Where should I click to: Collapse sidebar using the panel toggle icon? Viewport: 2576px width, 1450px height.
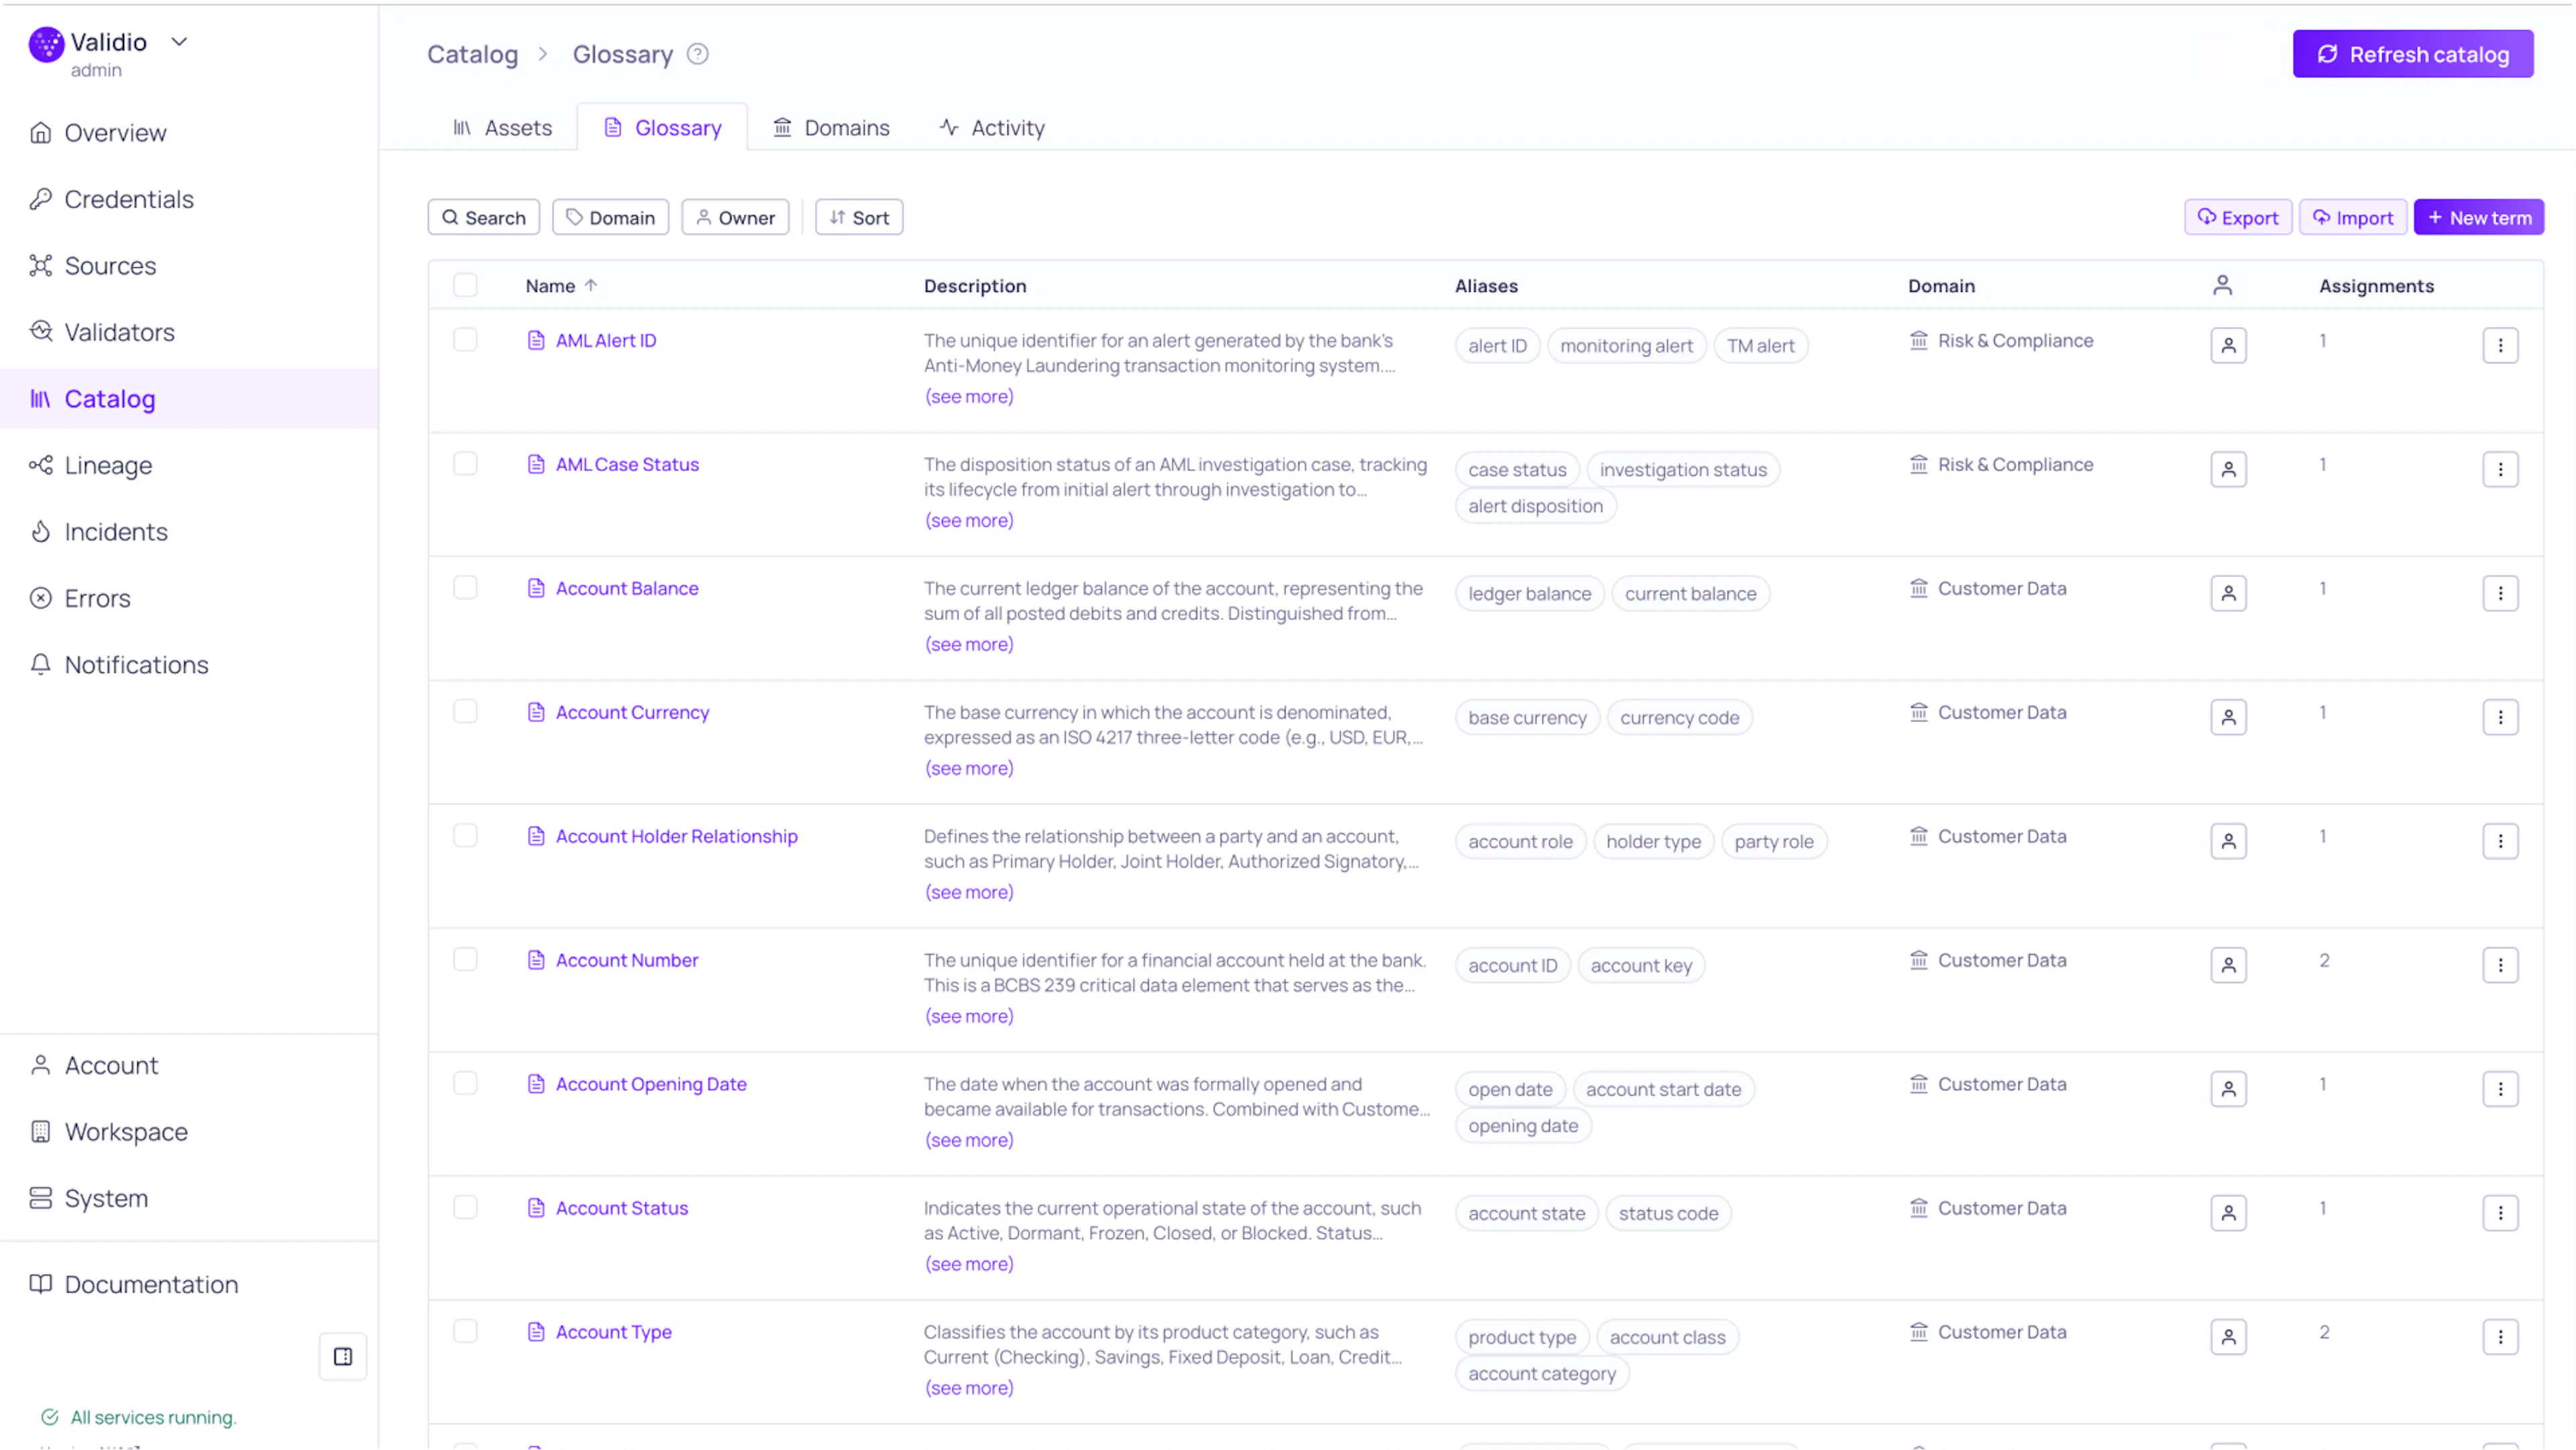coord(343,1356)
